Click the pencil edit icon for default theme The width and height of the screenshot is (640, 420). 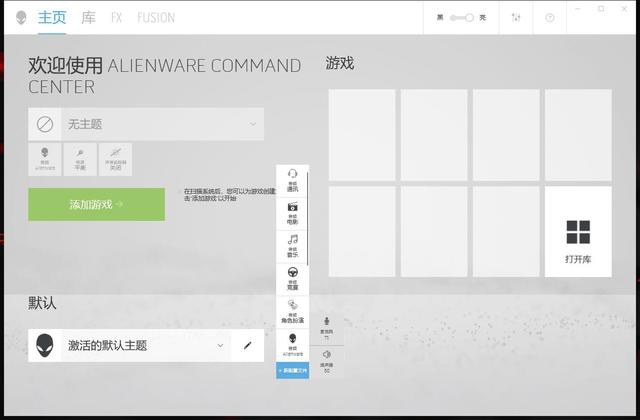pyautogui.click(x=247, y=345)
